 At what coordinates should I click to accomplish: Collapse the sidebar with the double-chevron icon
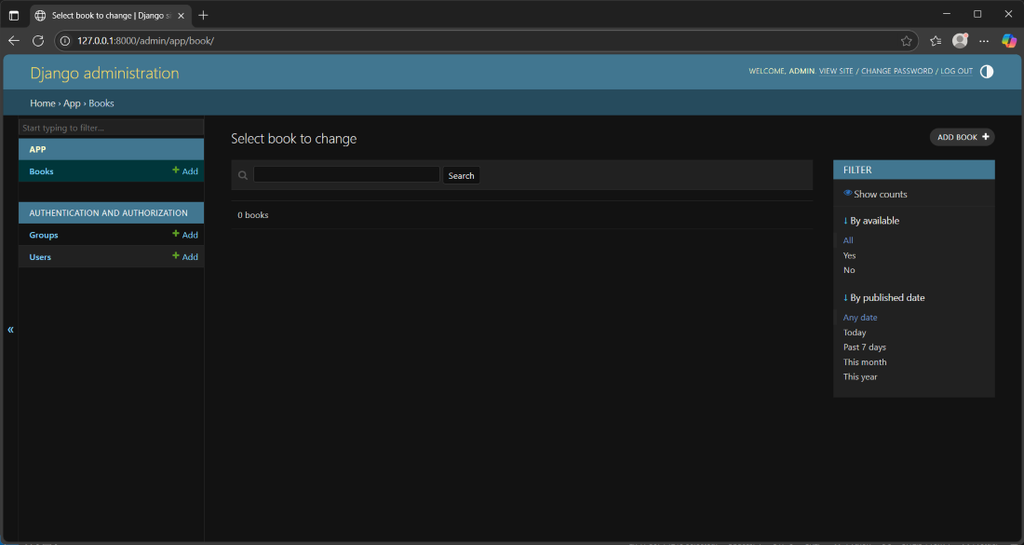[x=10, y=330]
